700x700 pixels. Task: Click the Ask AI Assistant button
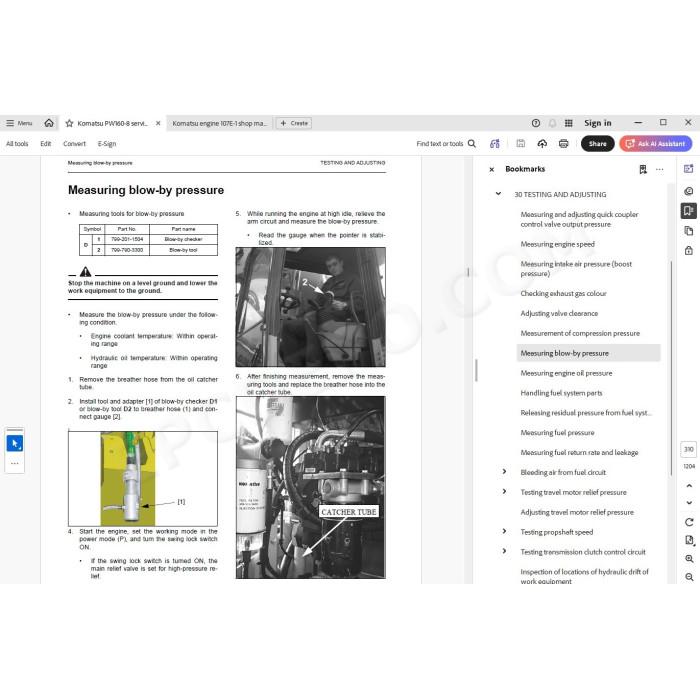click(655, 144)
